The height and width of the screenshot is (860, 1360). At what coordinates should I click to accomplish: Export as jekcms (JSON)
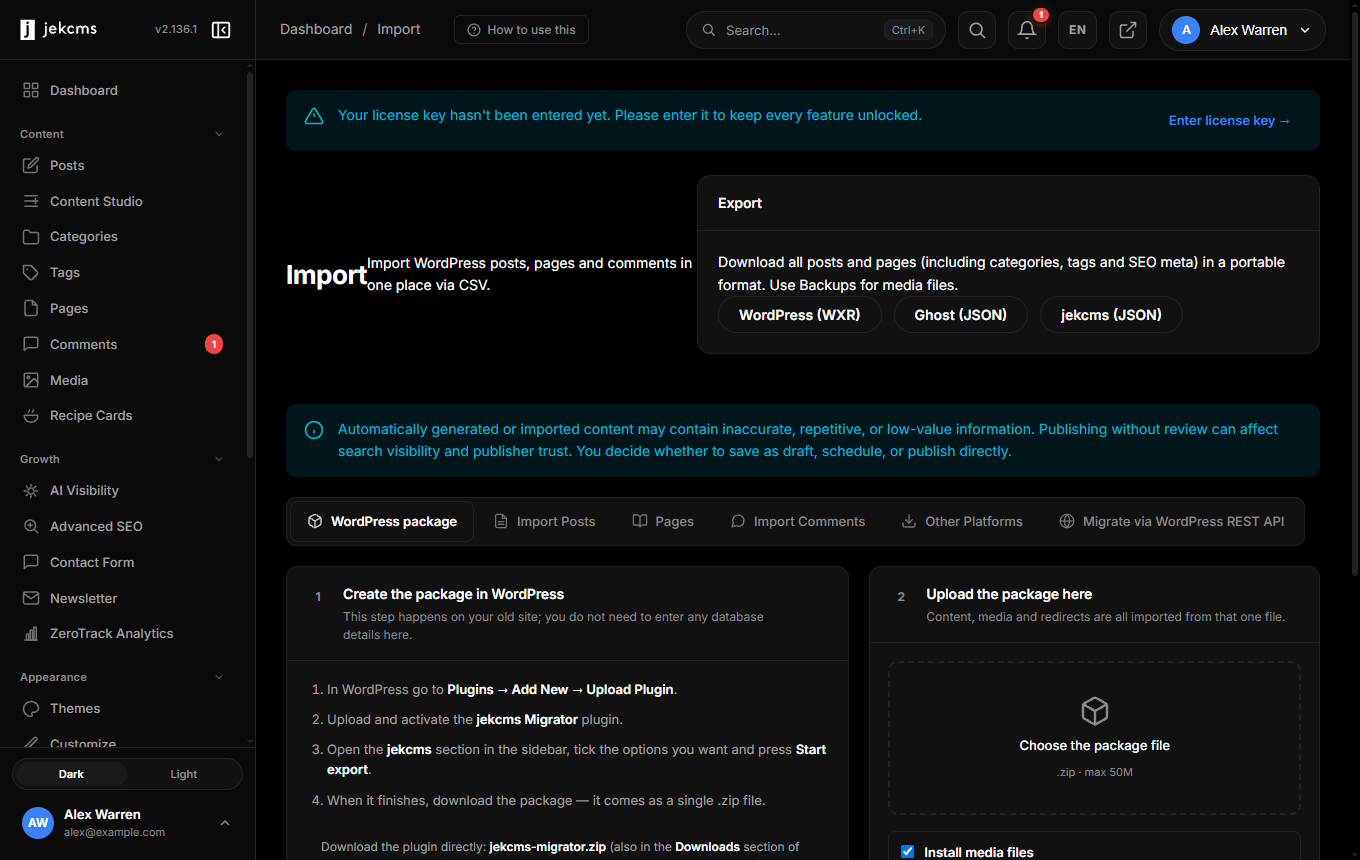(x=1111, y=315)
